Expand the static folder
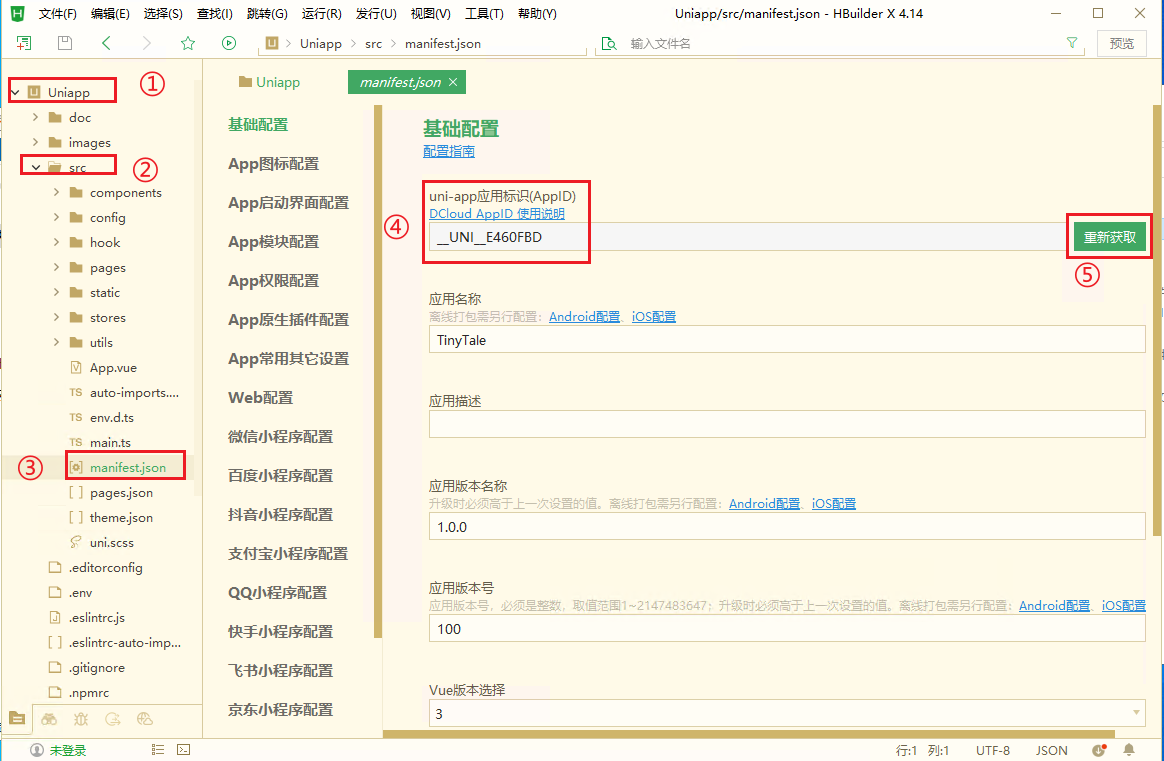1164x761 pixels. click(x=56, y=293)
